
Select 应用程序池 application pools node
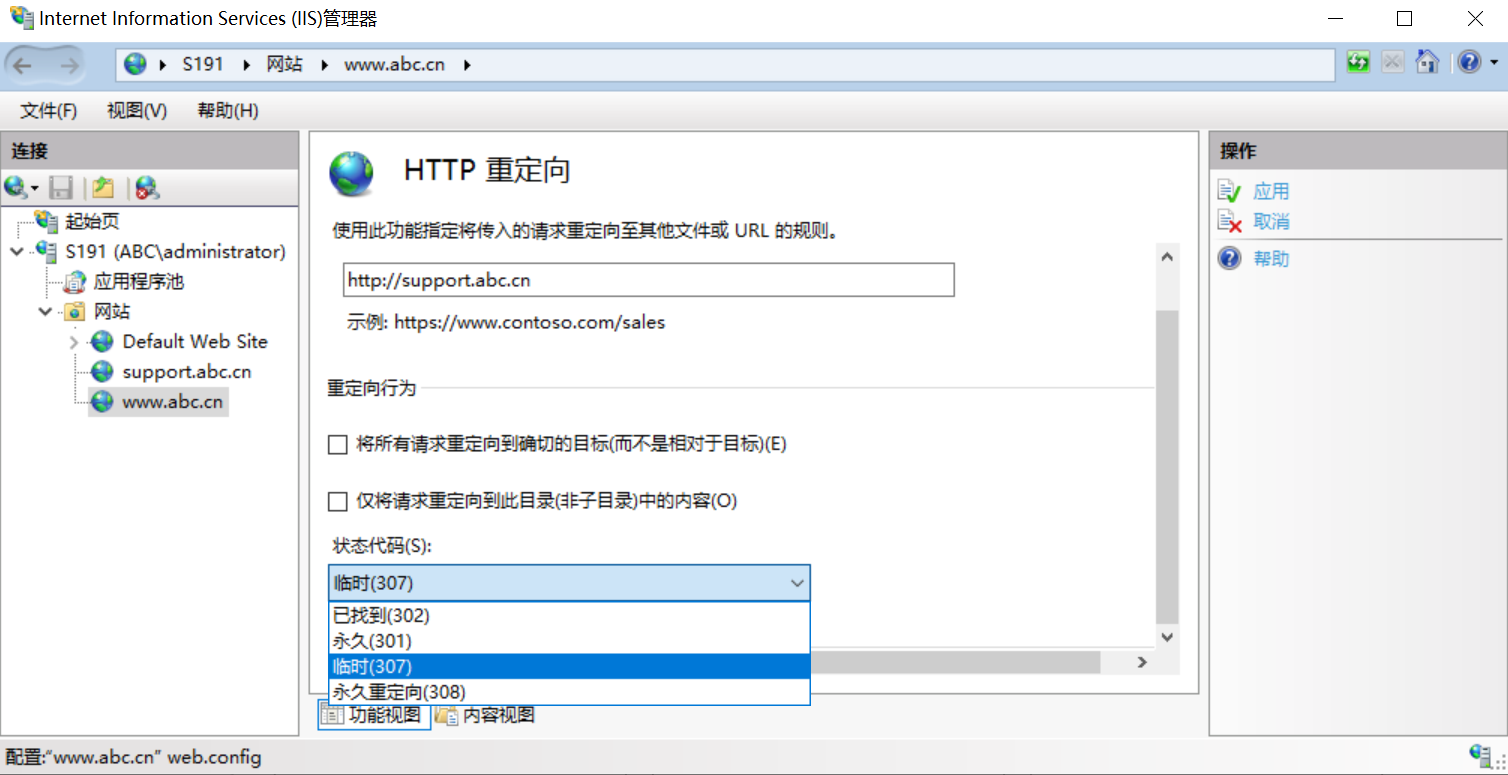click(x=138, y=282)
